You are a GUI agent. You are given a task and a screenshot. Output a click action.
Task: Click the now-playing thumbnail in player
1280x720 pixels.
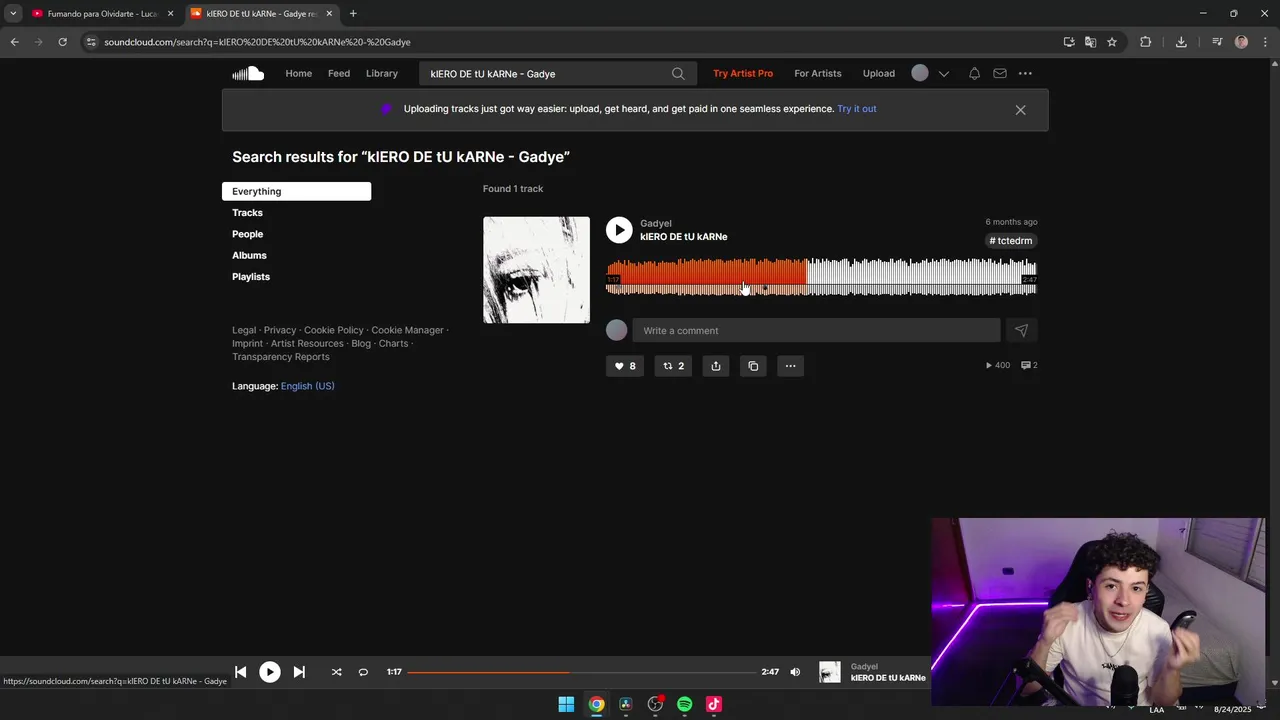pos(830,672)
